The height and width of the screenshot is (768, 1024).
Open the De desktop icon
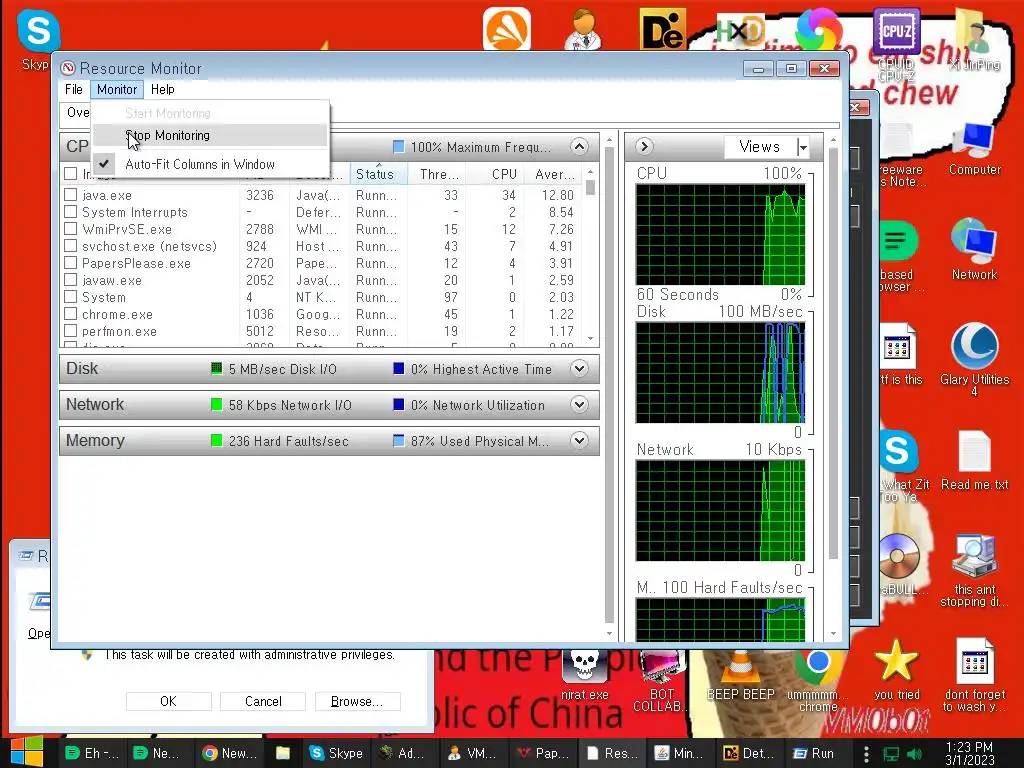[662, 29]
